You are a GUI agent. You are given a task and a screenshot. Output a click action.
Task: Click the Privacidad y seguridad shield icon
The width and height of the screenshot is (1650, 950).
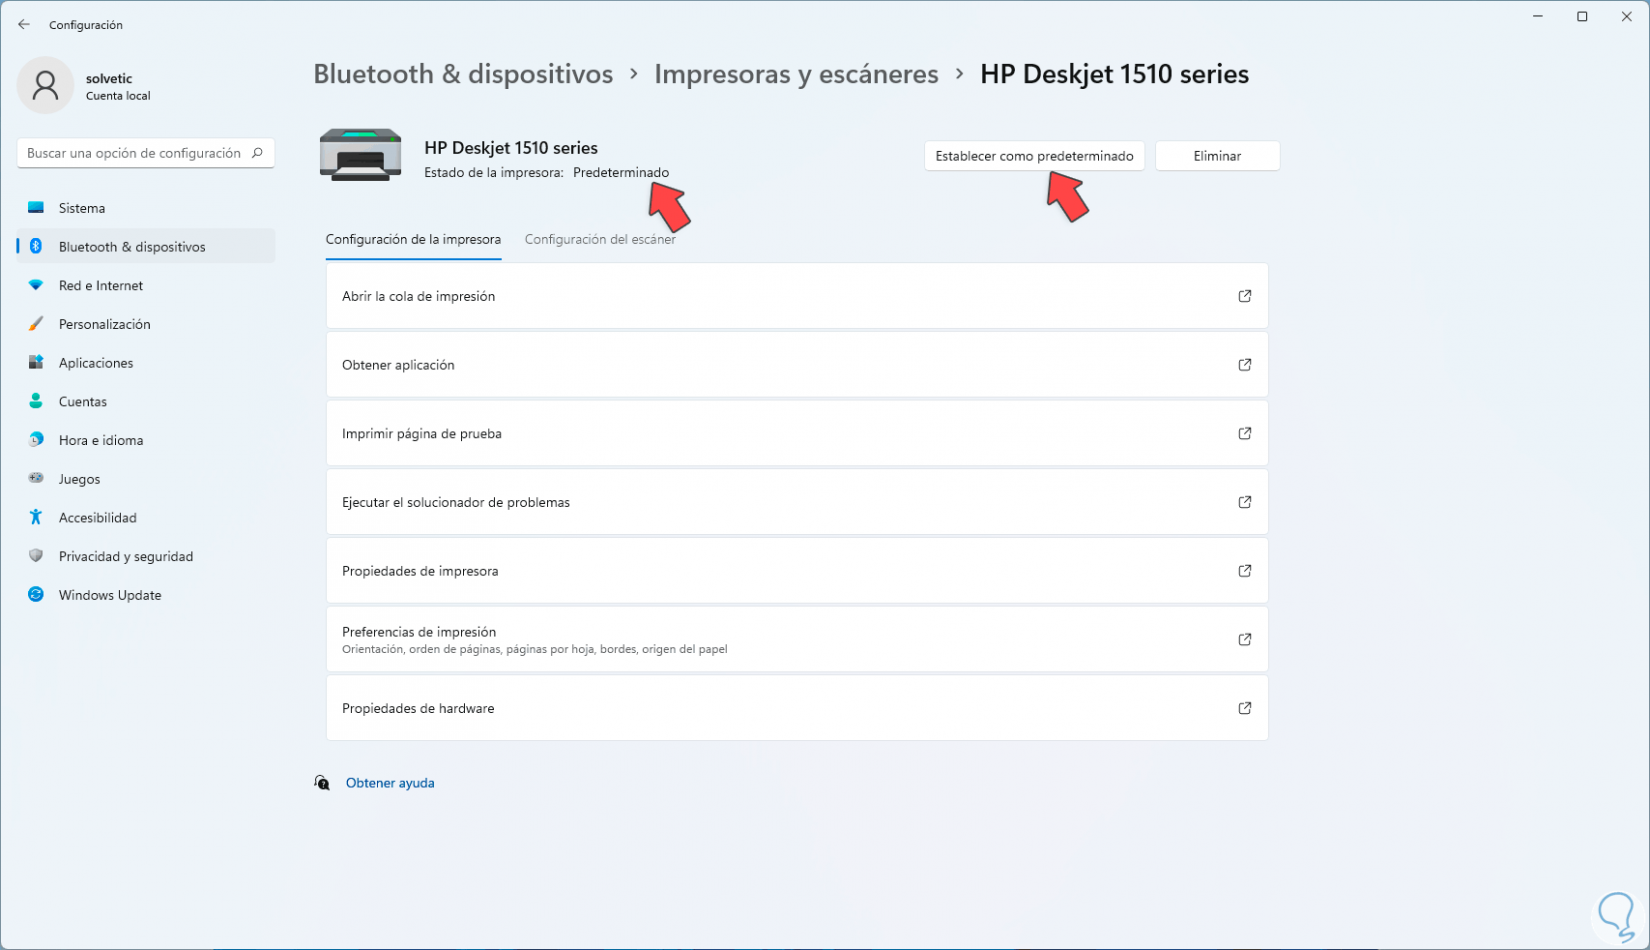click(36, 556)
